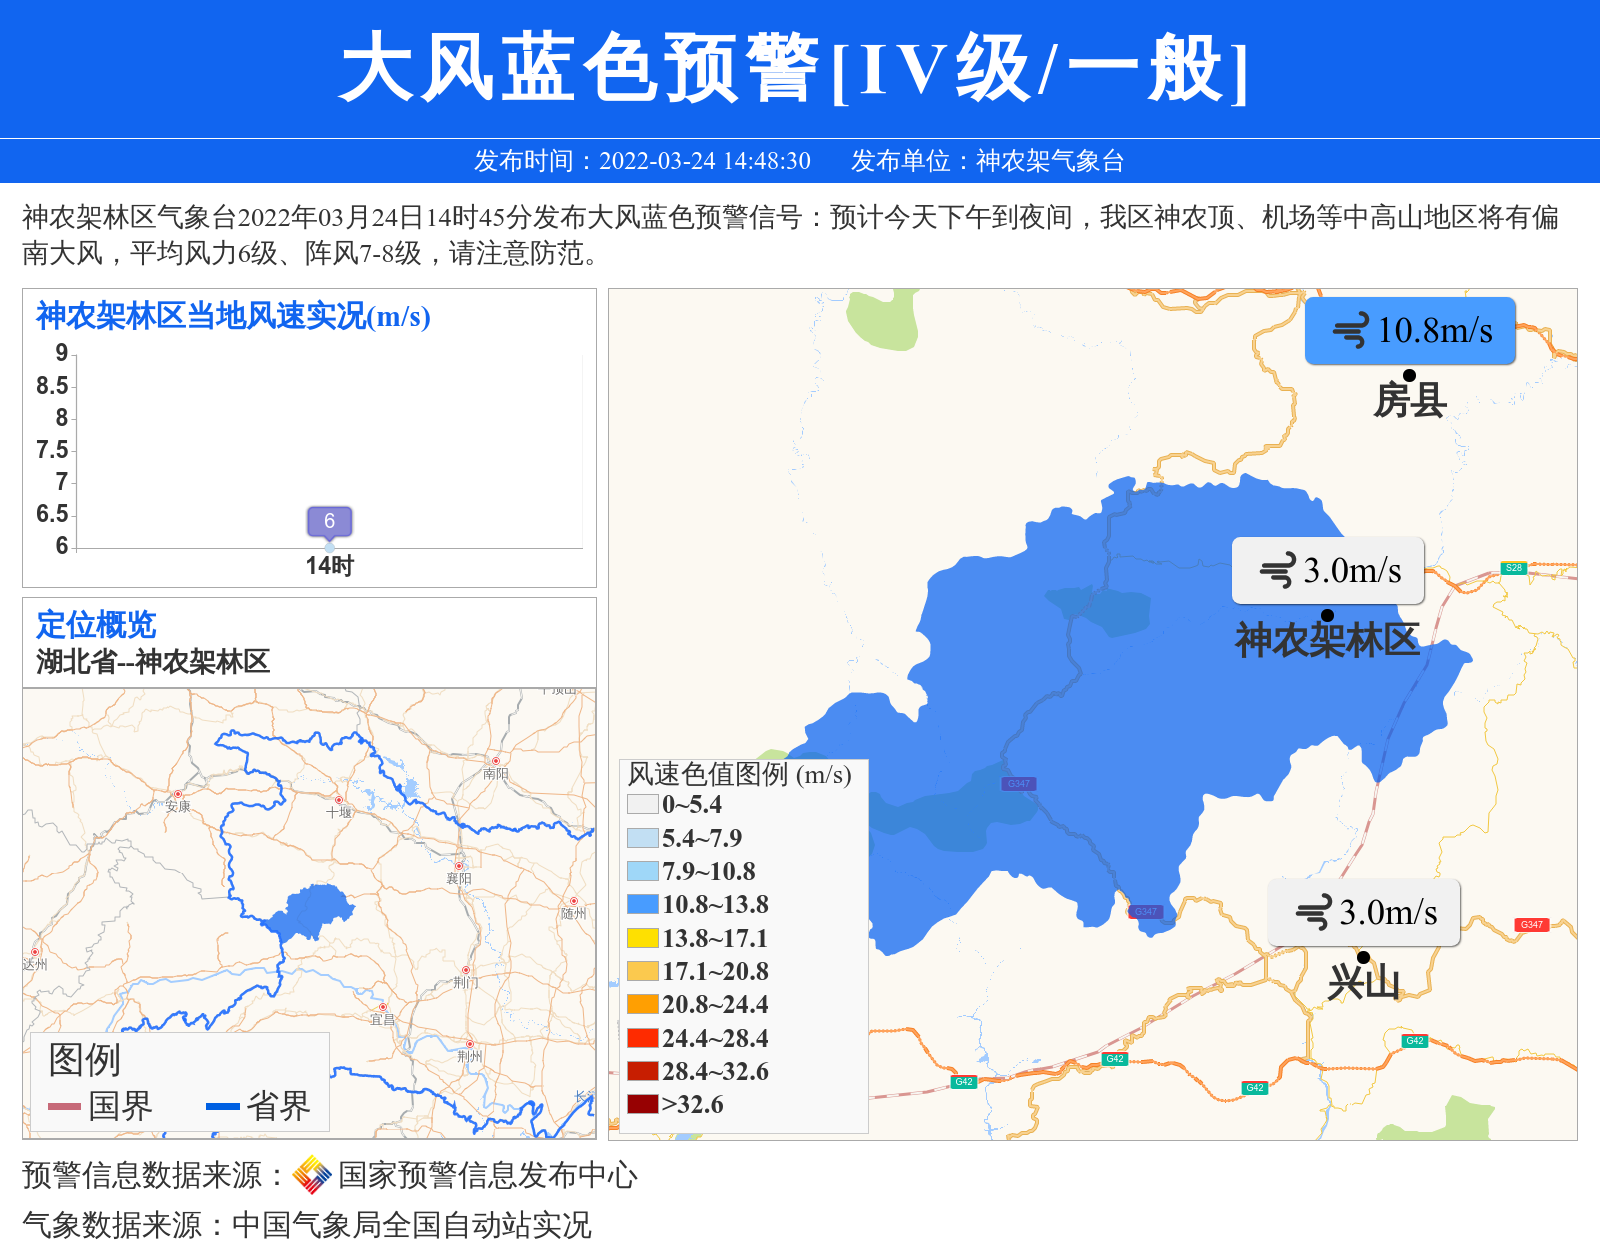Click the wind icon in 神农架林区 label

[1277, 571]
